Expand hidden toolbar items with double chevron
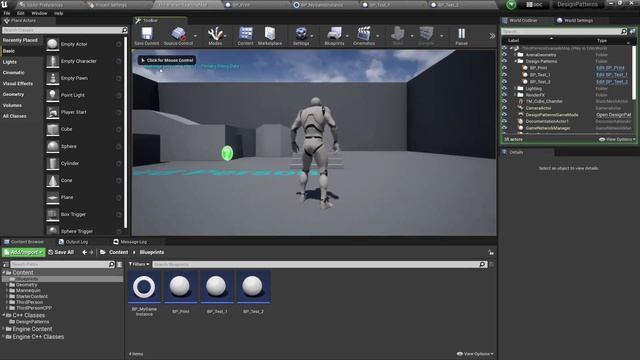Viewport: 640px width, 360px height. [492, 36]
